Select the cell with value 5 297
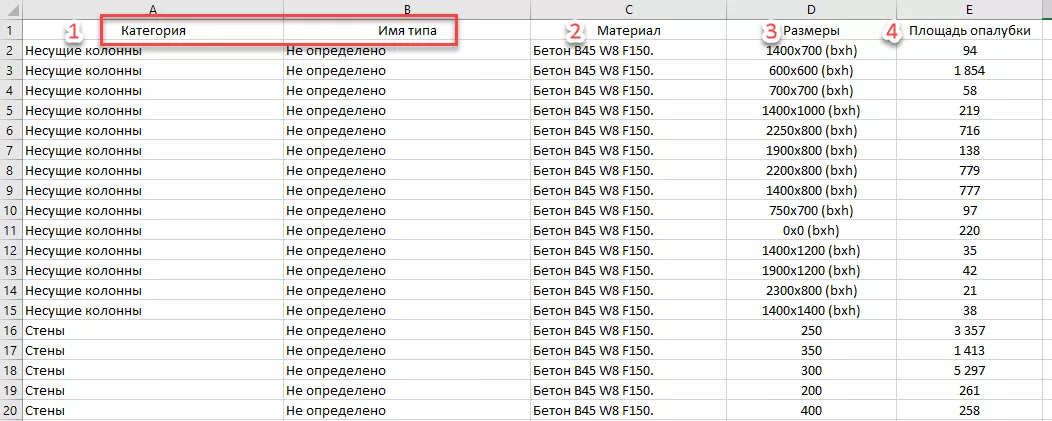Image resolution: width=1052 pixels, height=421 pixels. tap(969, 371)
